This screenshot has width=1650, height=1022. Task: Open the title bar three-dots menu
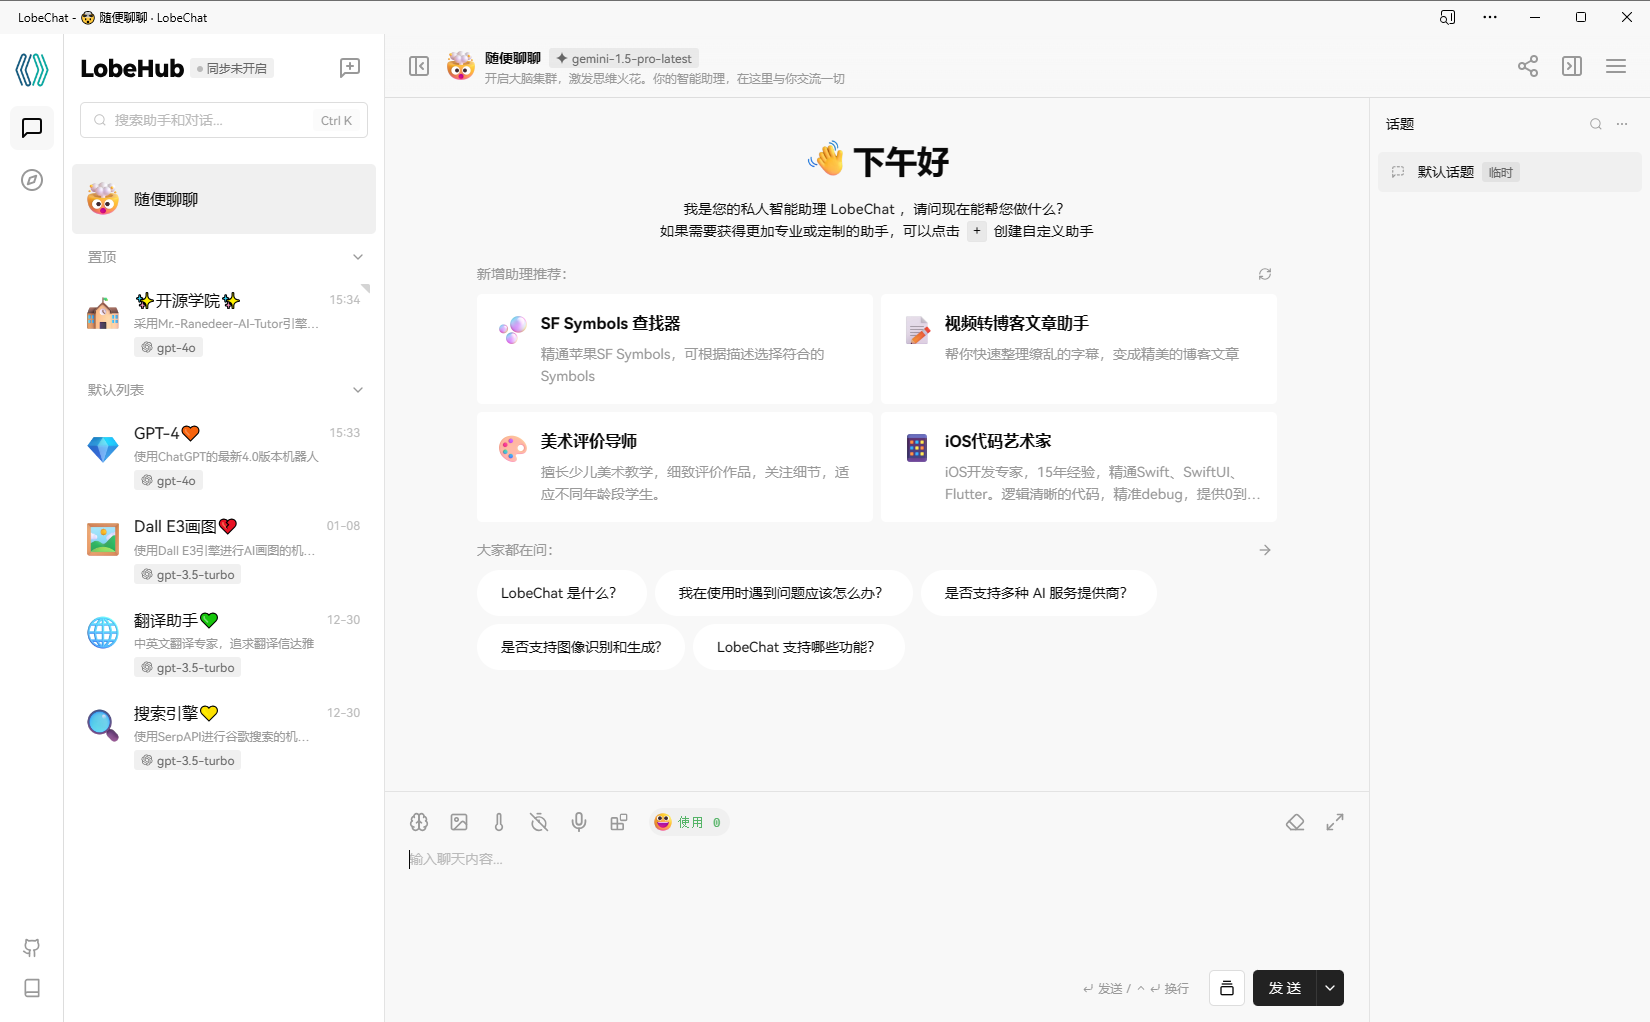coord(1490,17)
